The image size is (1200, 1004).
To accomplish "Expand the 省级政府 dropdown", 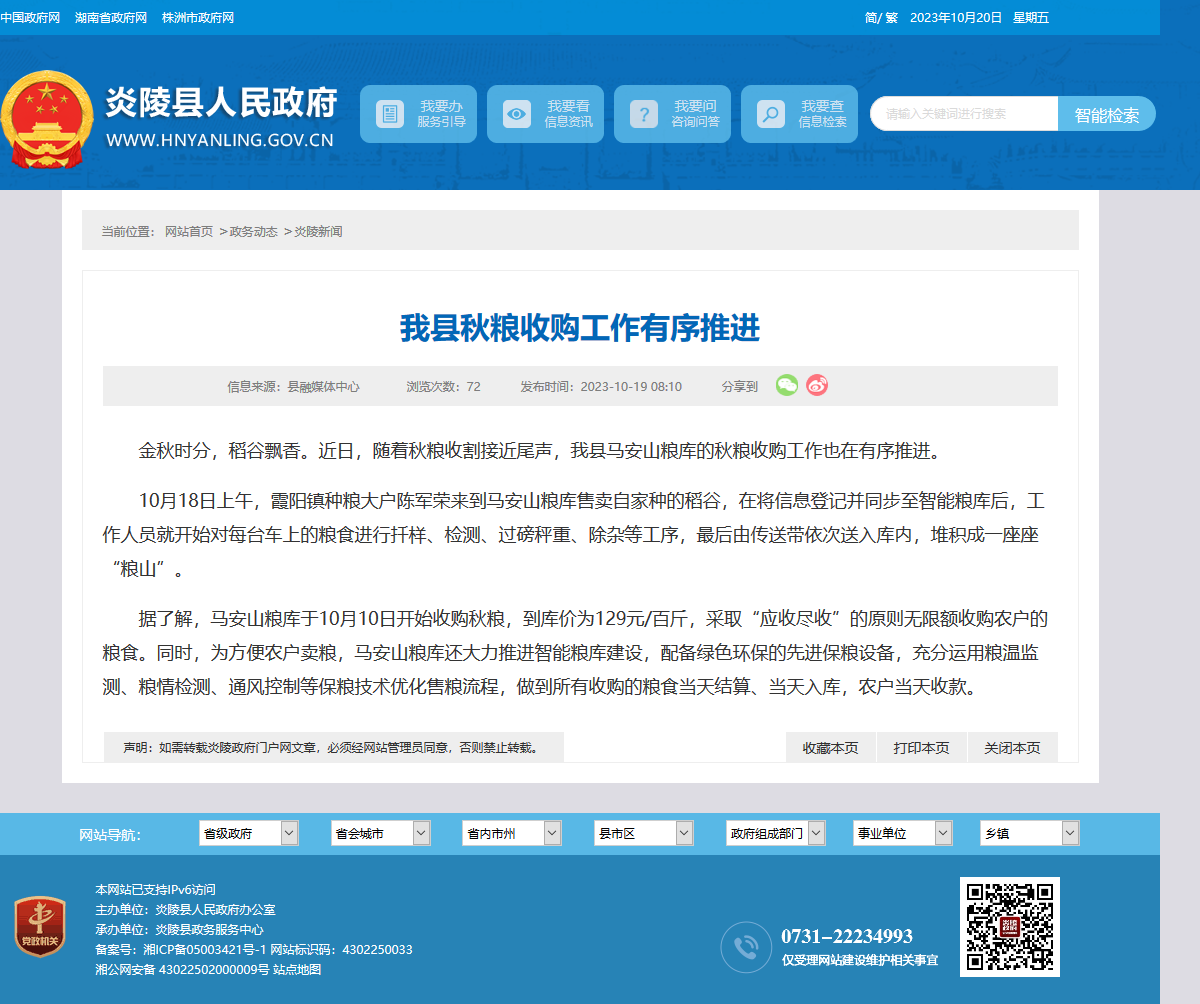I will (x=249, y=833).
